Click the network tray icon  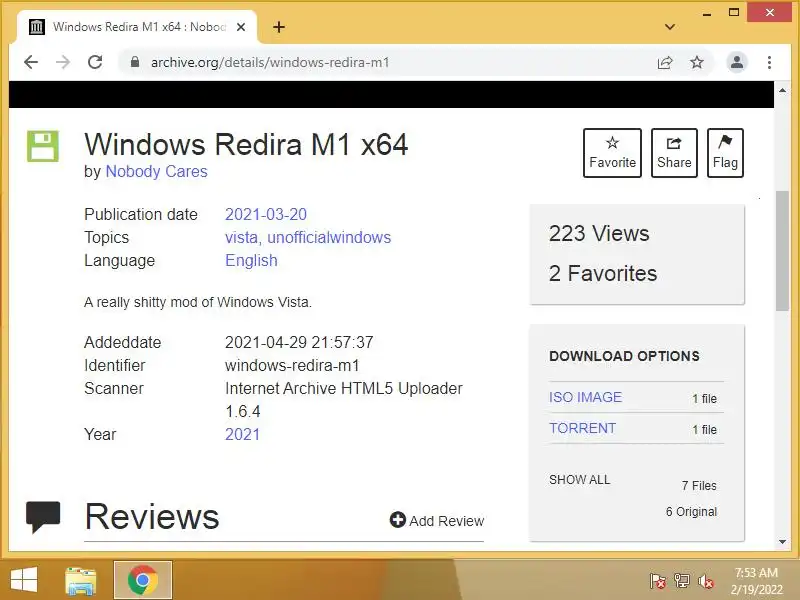click(682, 581)
